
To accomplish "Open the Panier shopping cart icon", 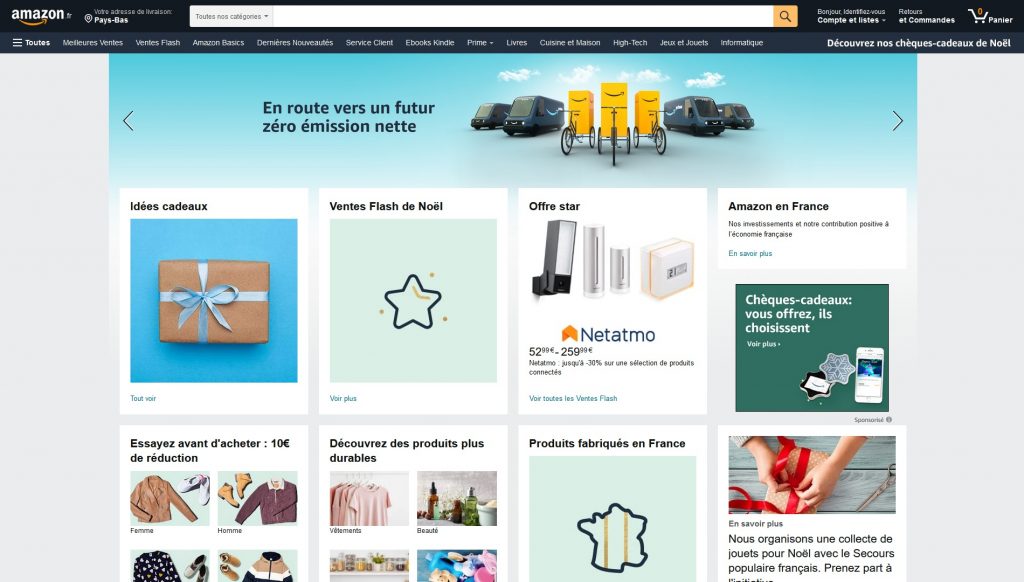I will tap(990, 16).
